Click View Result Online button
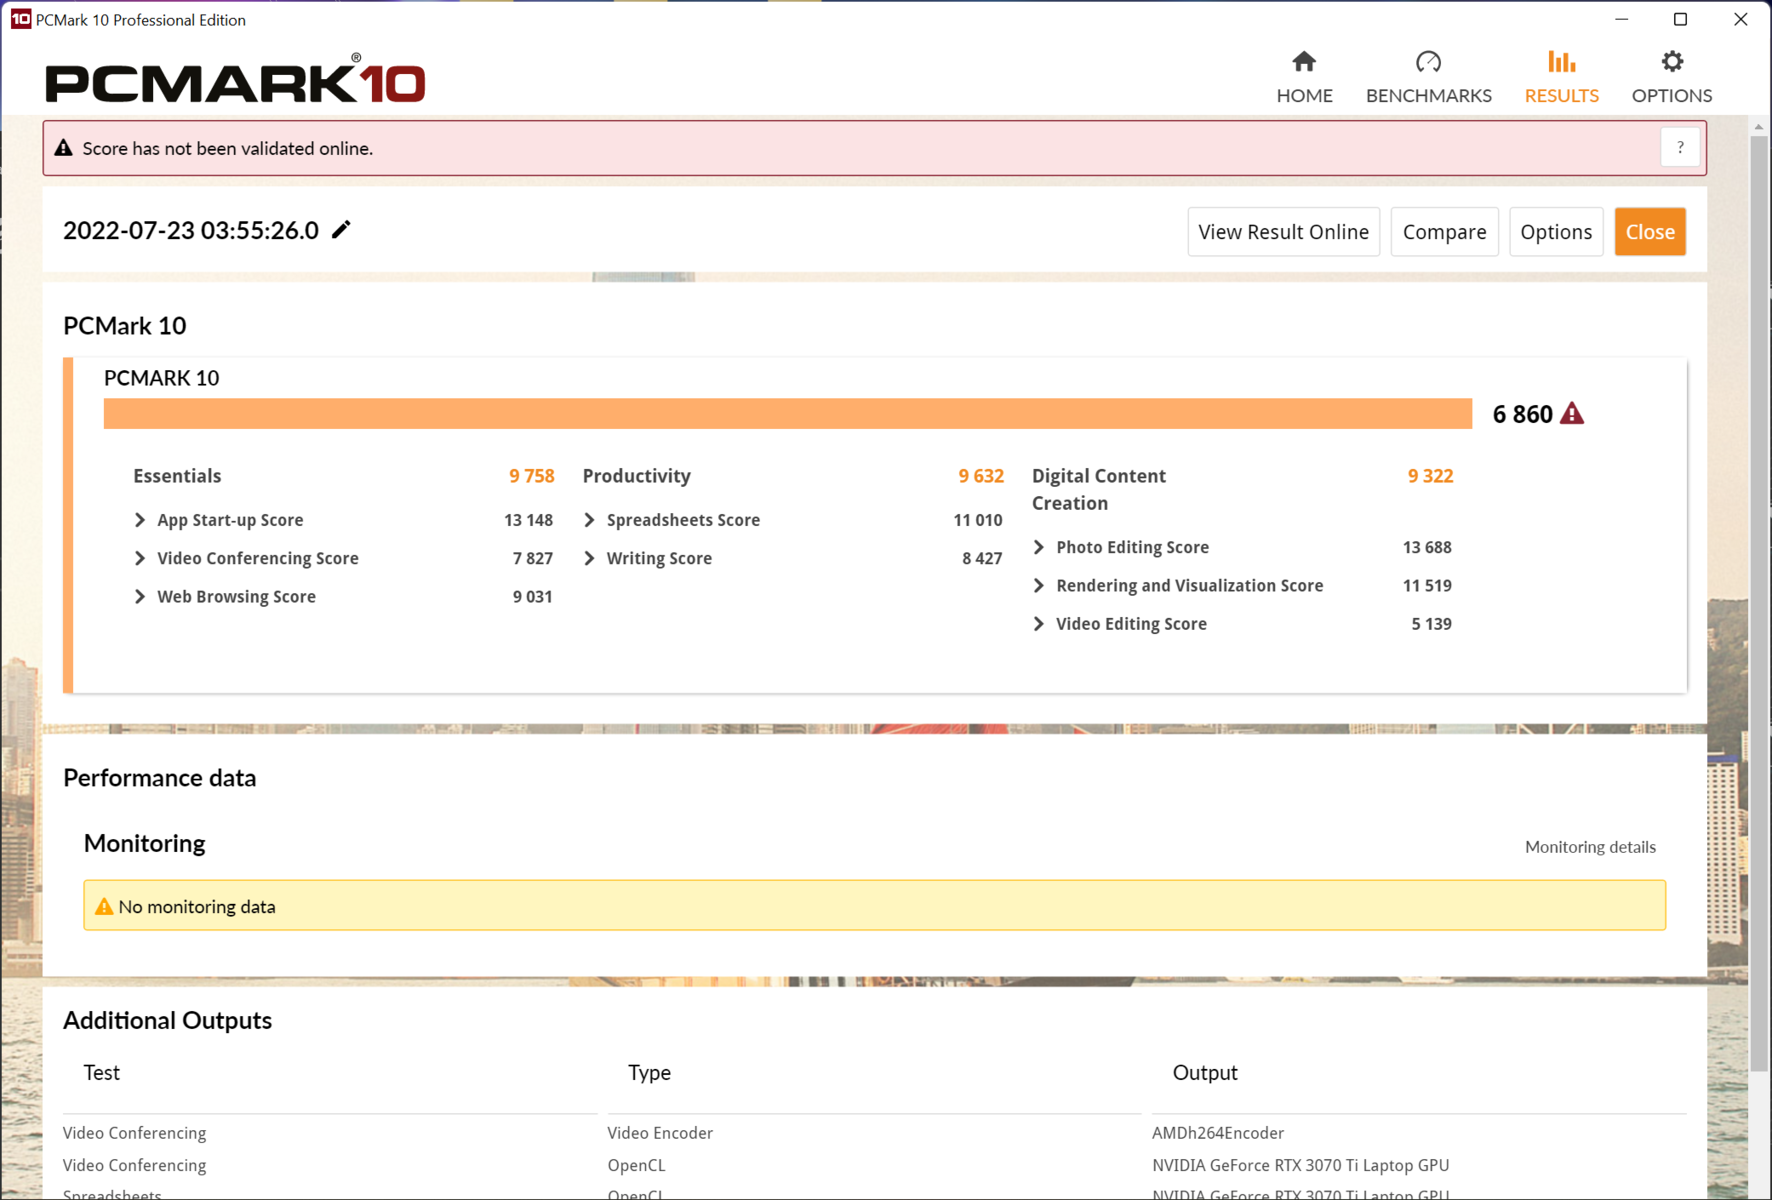The height and width of the screenshot is (1200, 1772). tap(1283, 232)
